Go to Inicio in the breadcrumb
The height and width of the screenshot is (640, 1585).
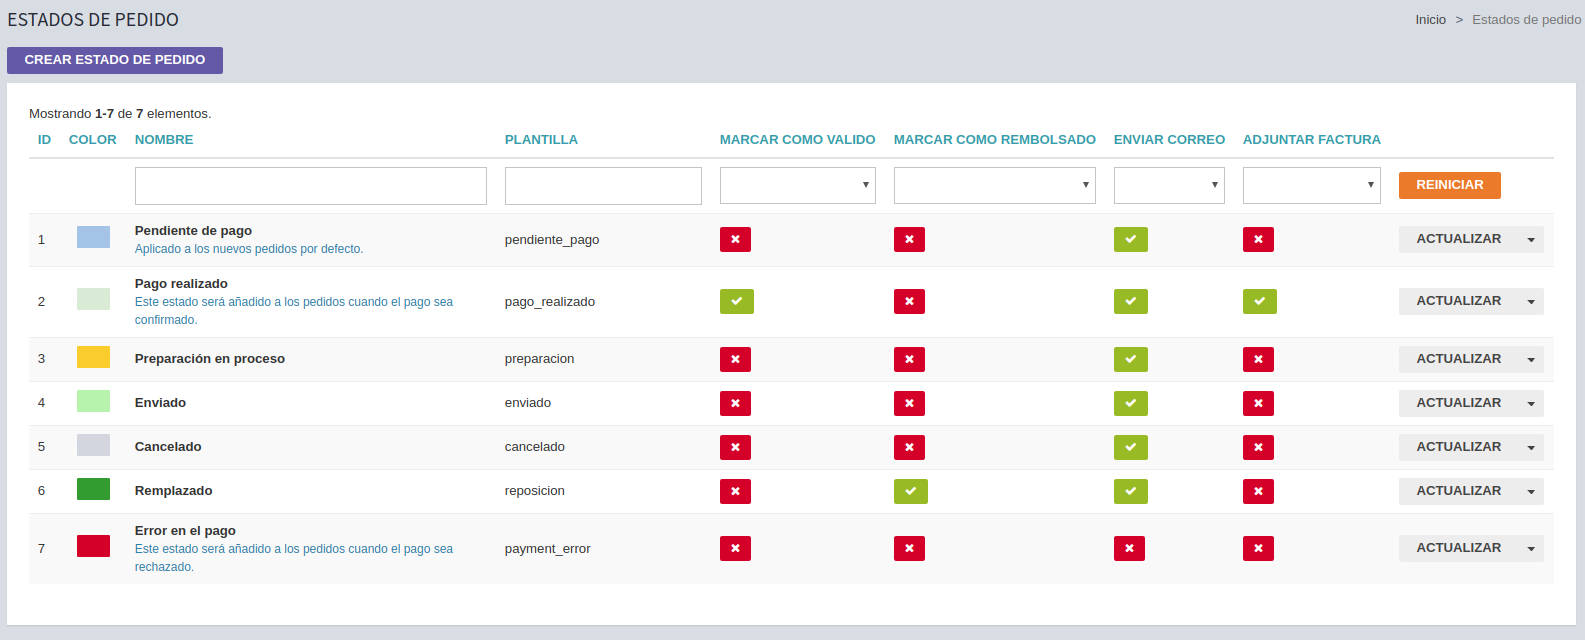[1430, 20]
